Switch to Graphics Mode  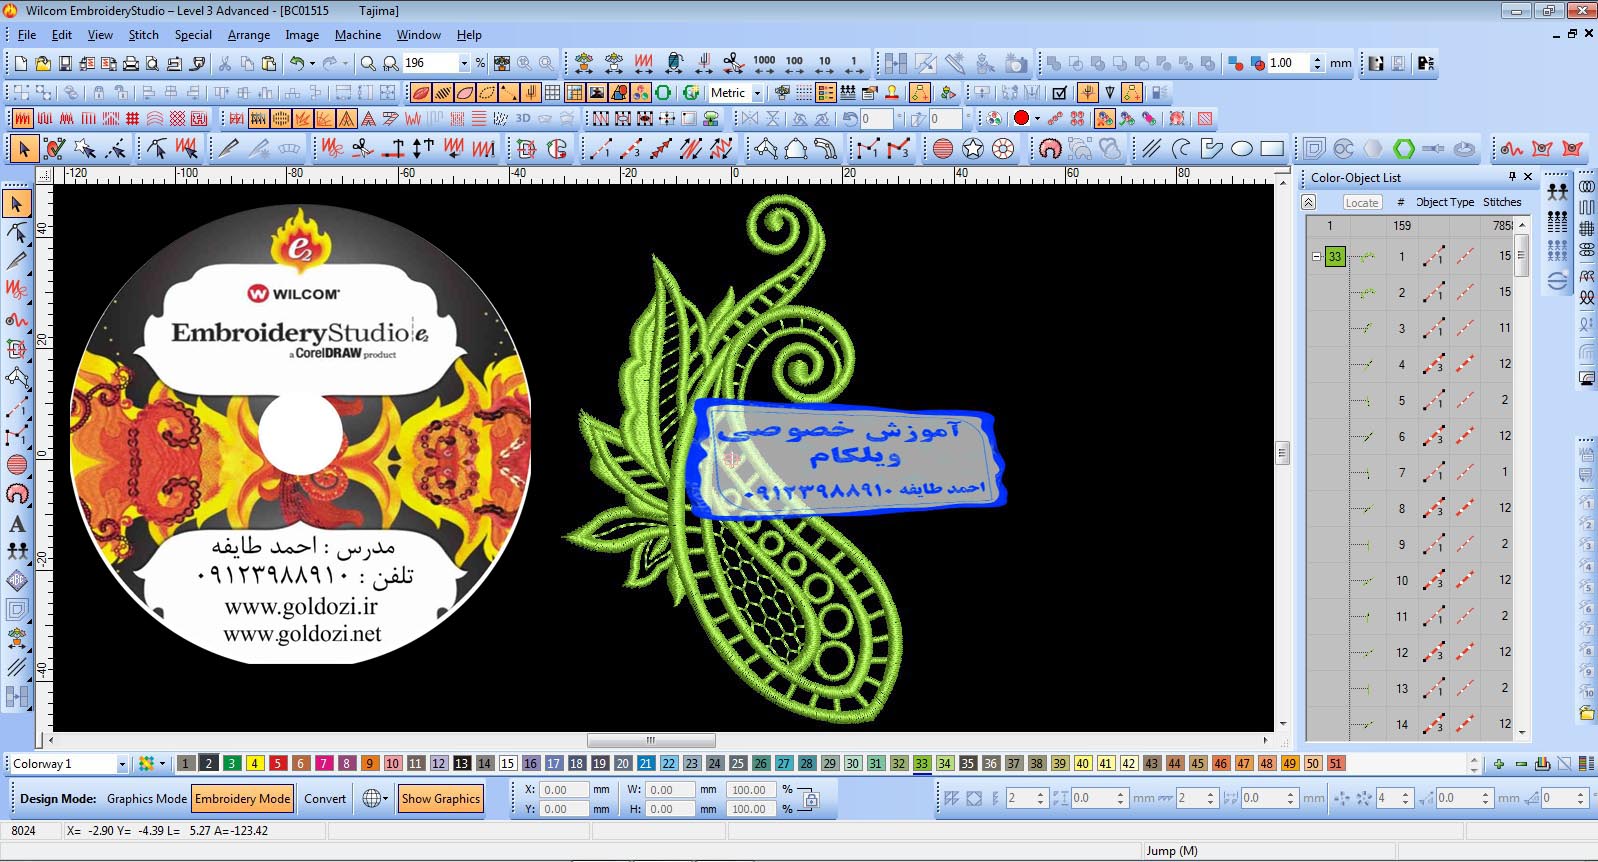(x=146, y=798)
